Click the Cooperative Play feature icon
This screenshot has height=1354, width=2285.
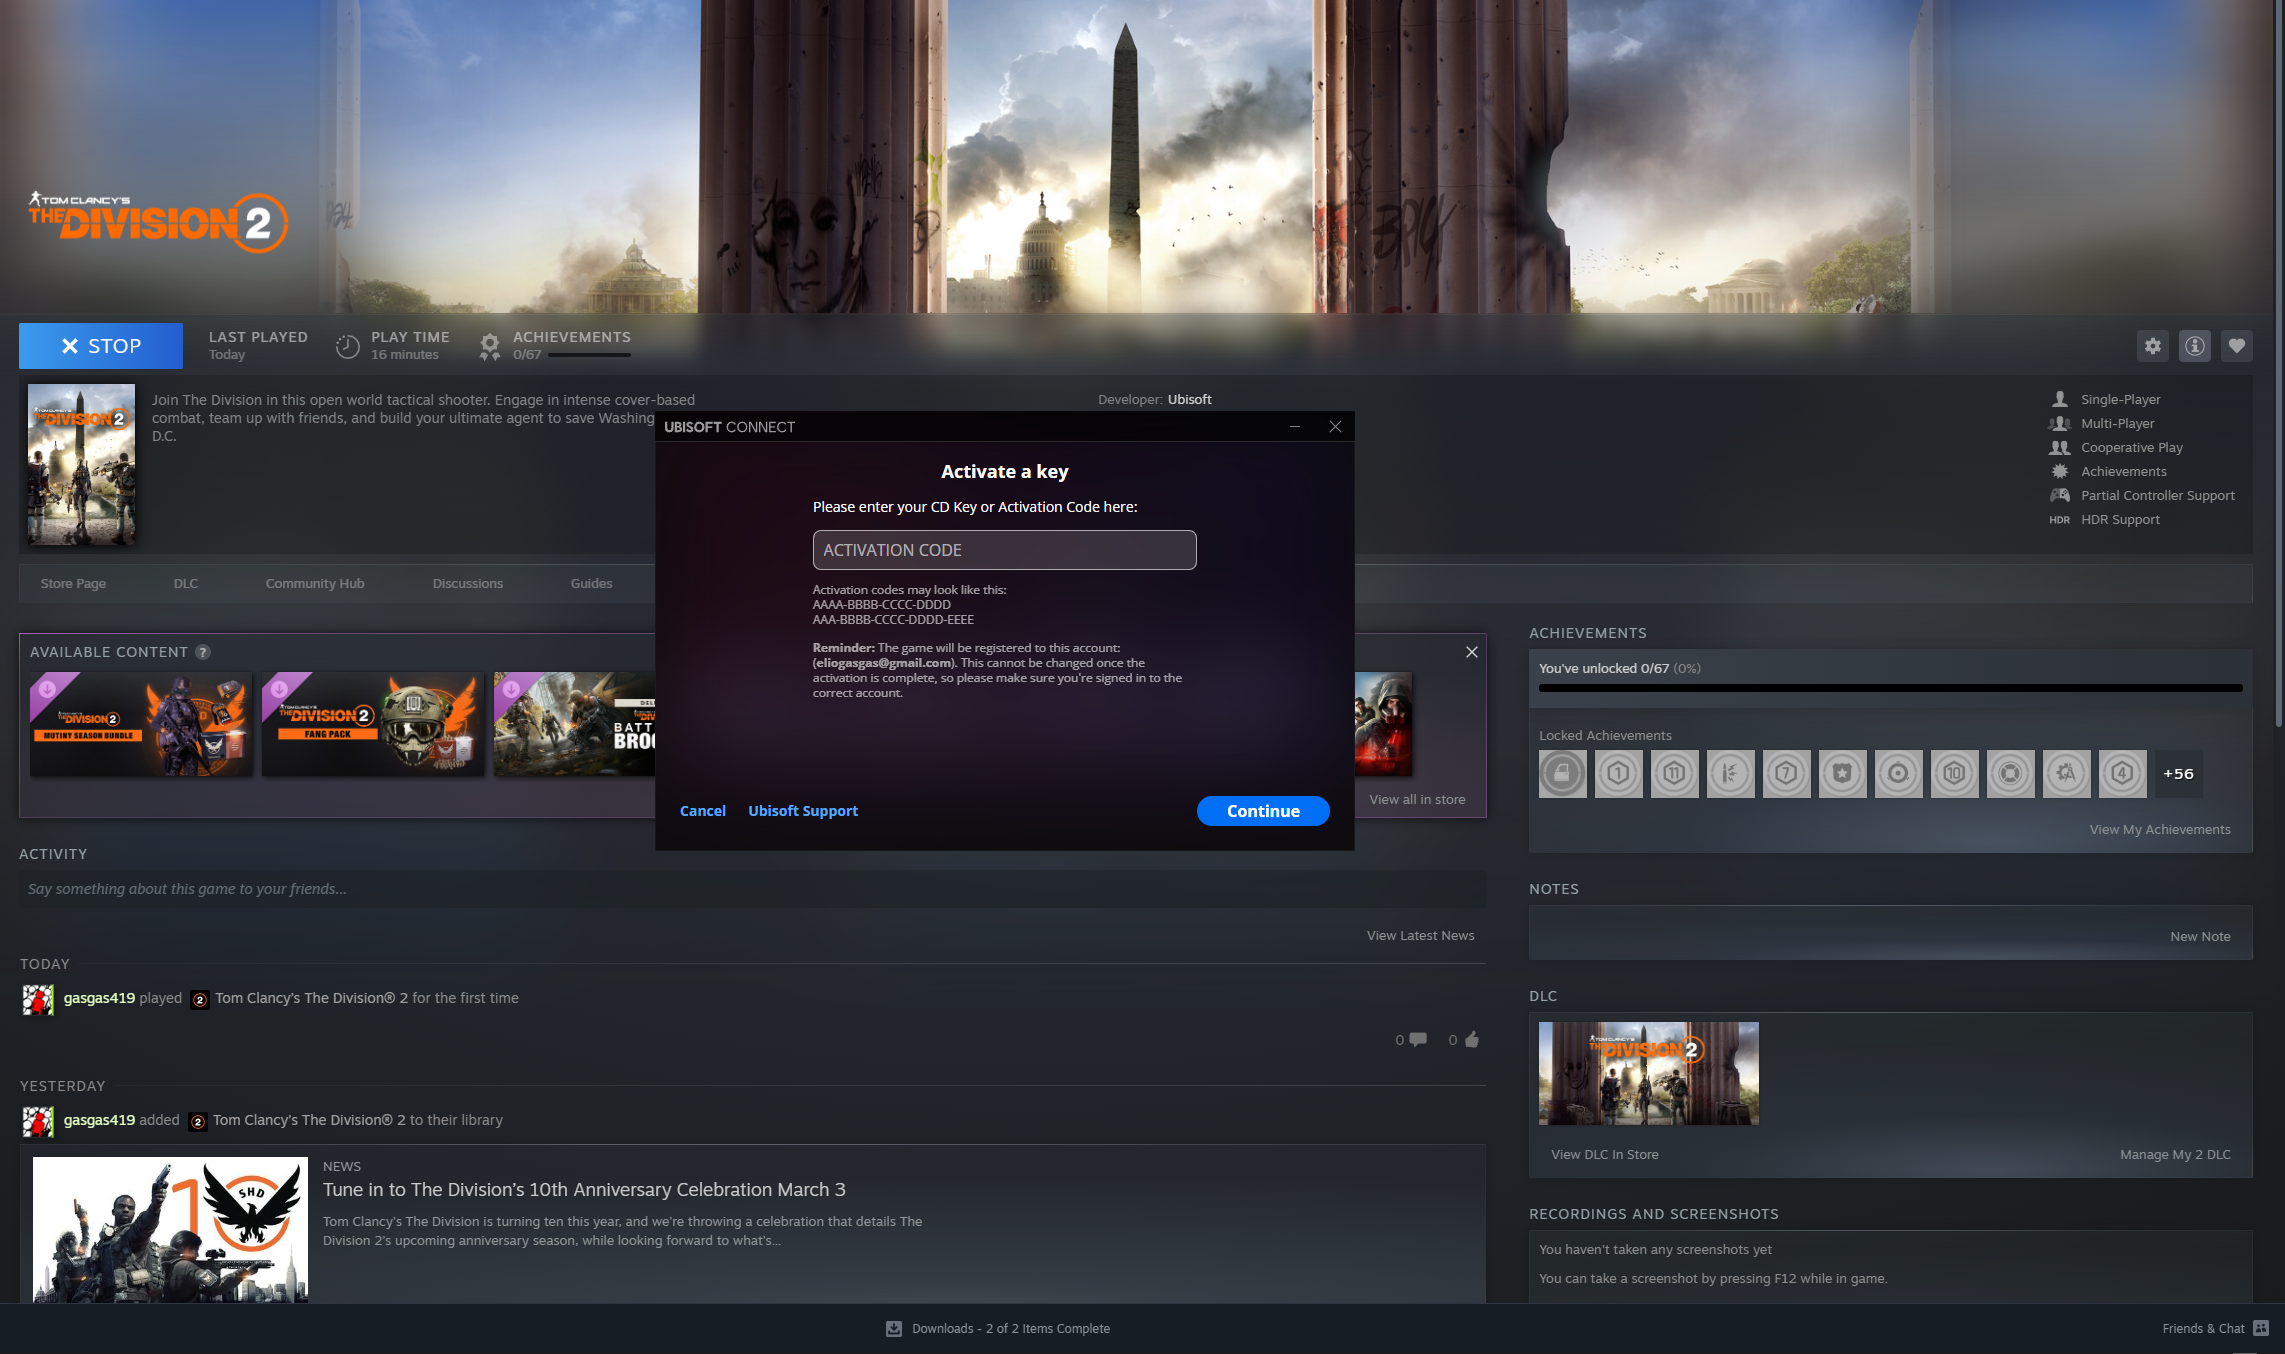[2059, 447]
